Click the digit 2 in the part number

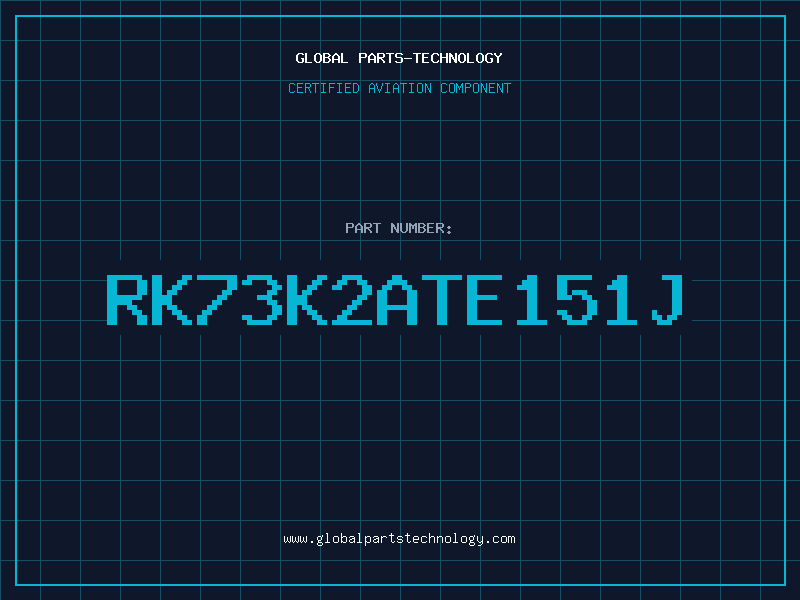pos(353,300)
